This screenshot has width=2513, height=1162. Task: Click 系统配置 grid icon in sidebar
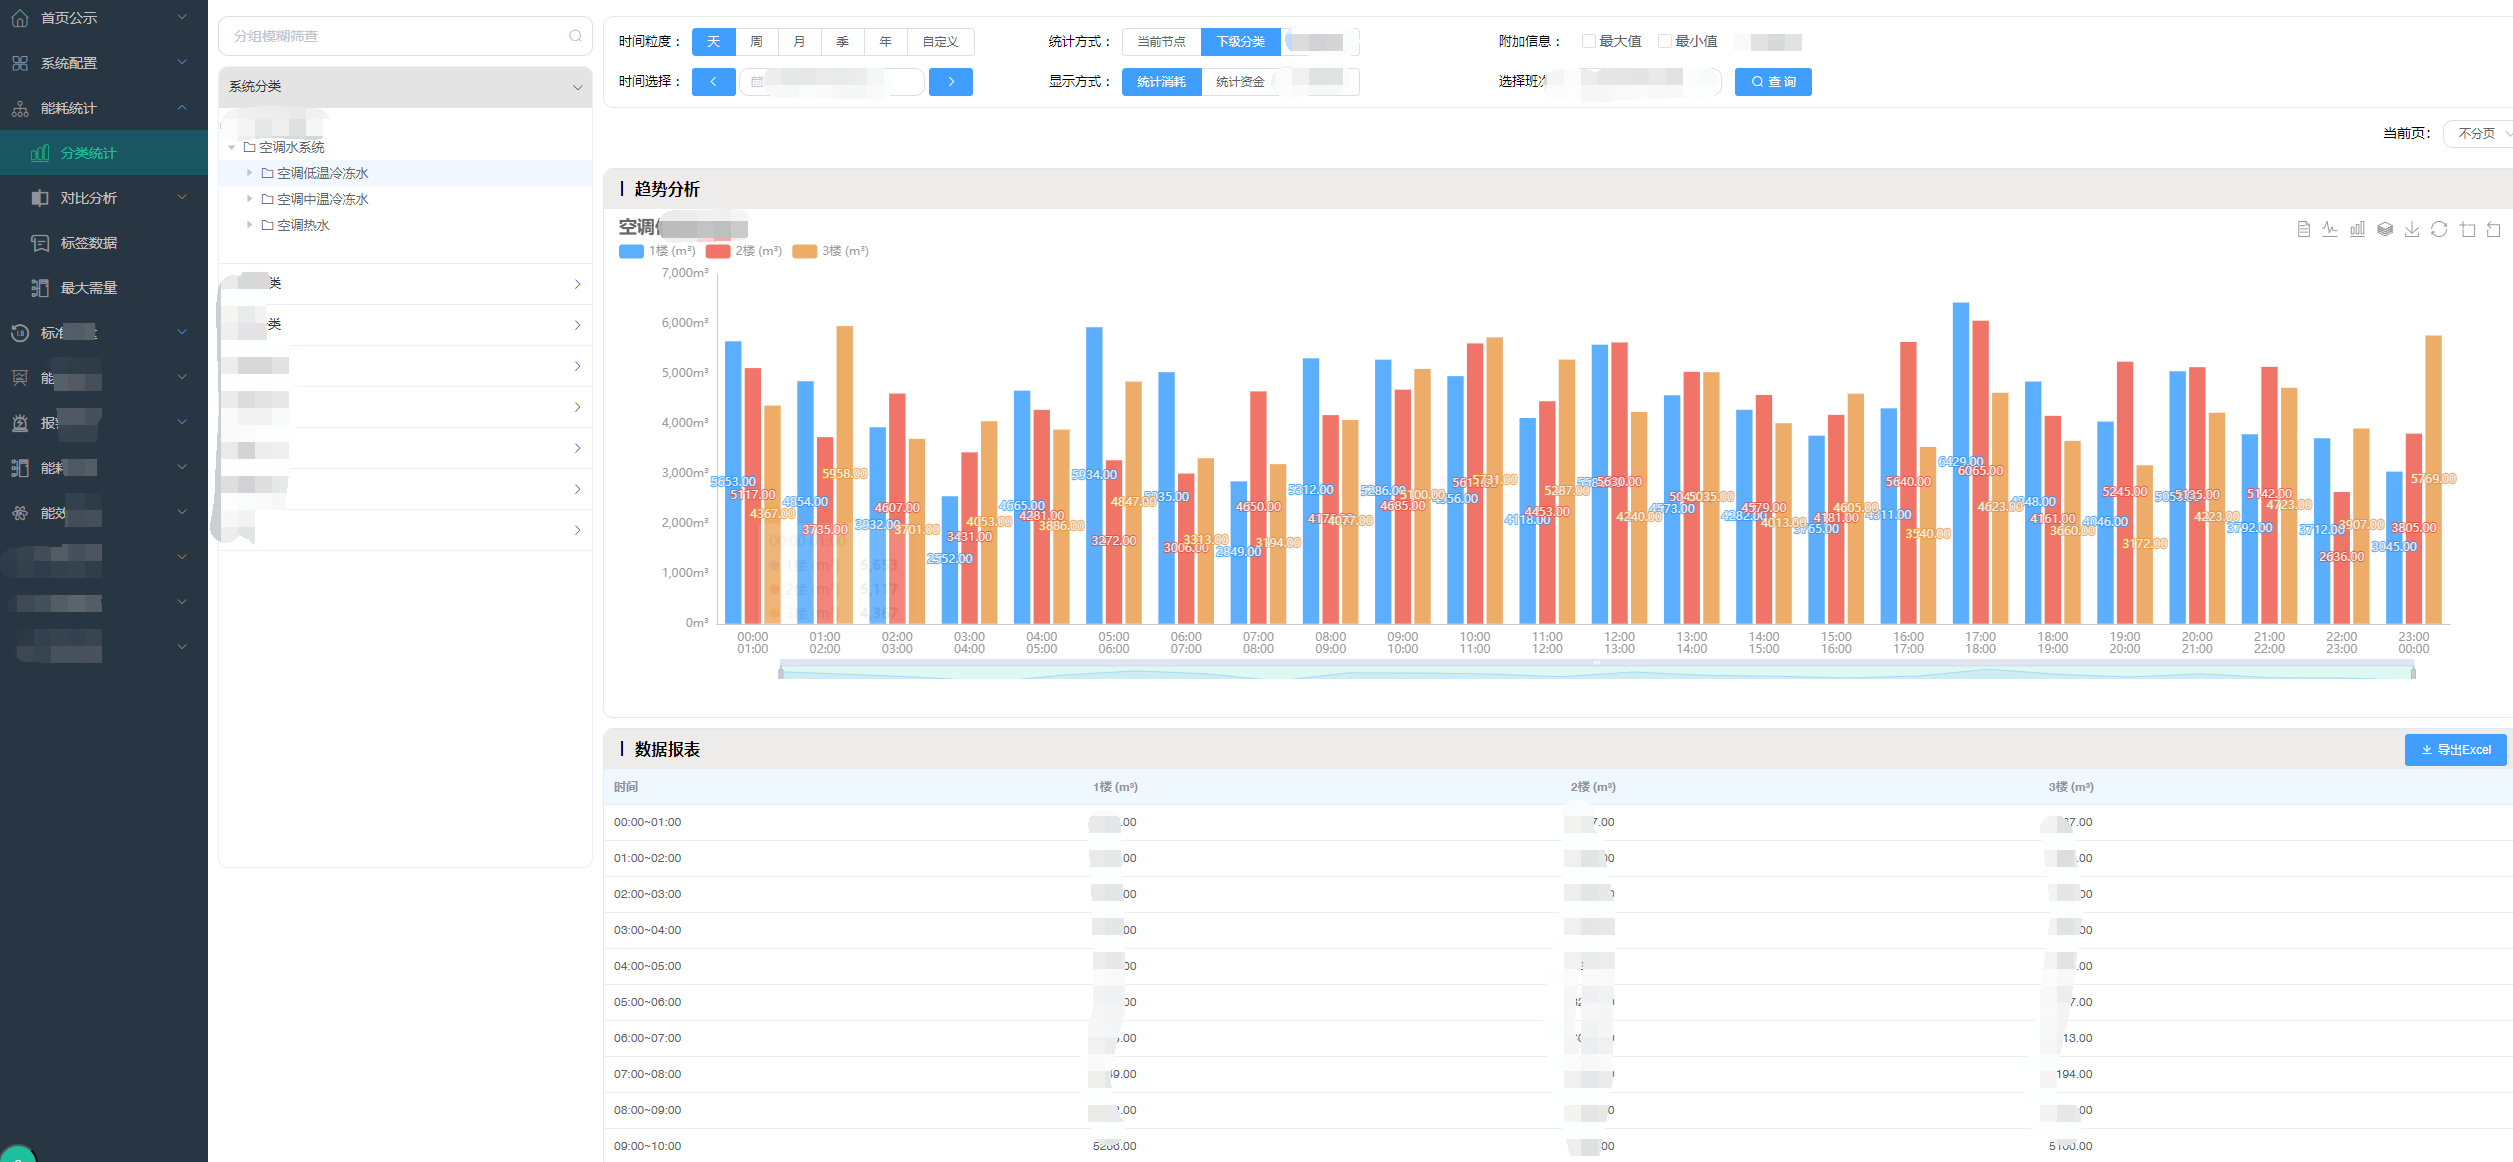click(x=20, y=63)
